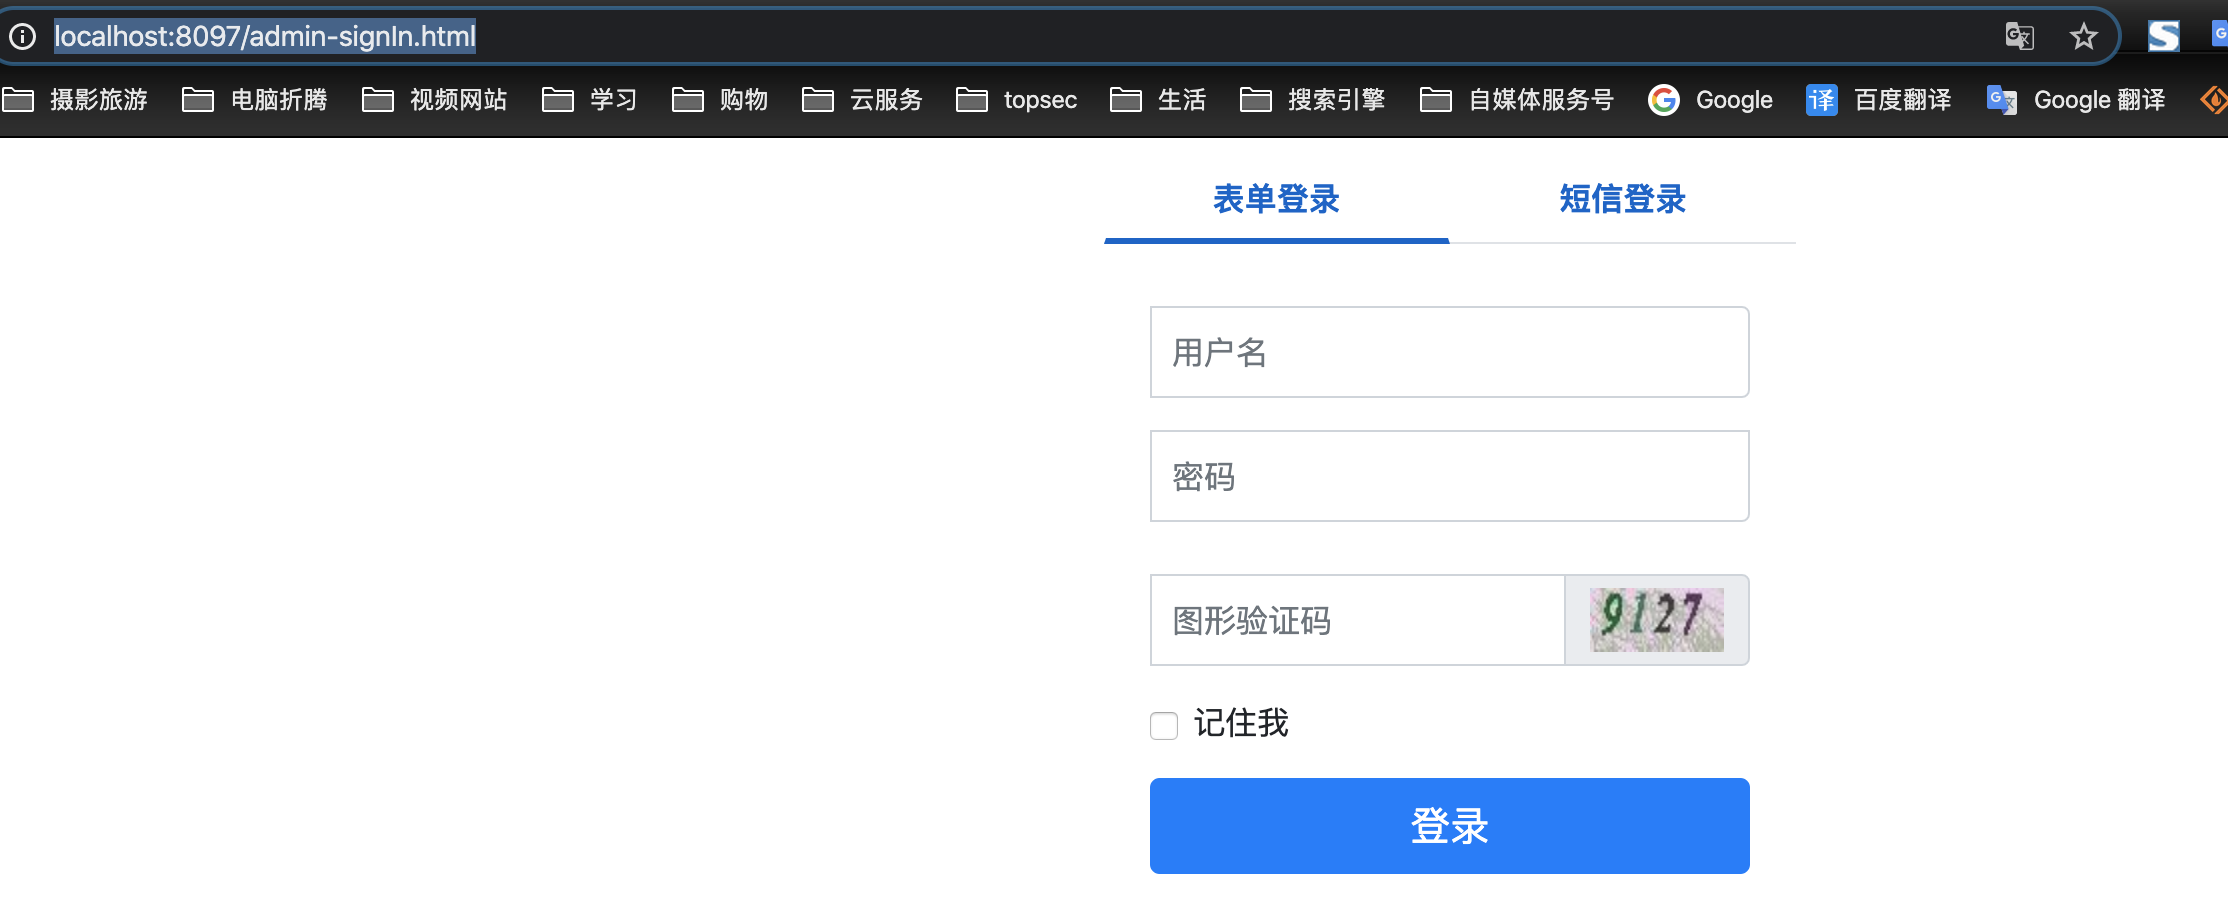2228x904 pixels.
Task: Click the Google 翻译 bookmark icon
Action: coord(2001,100)
